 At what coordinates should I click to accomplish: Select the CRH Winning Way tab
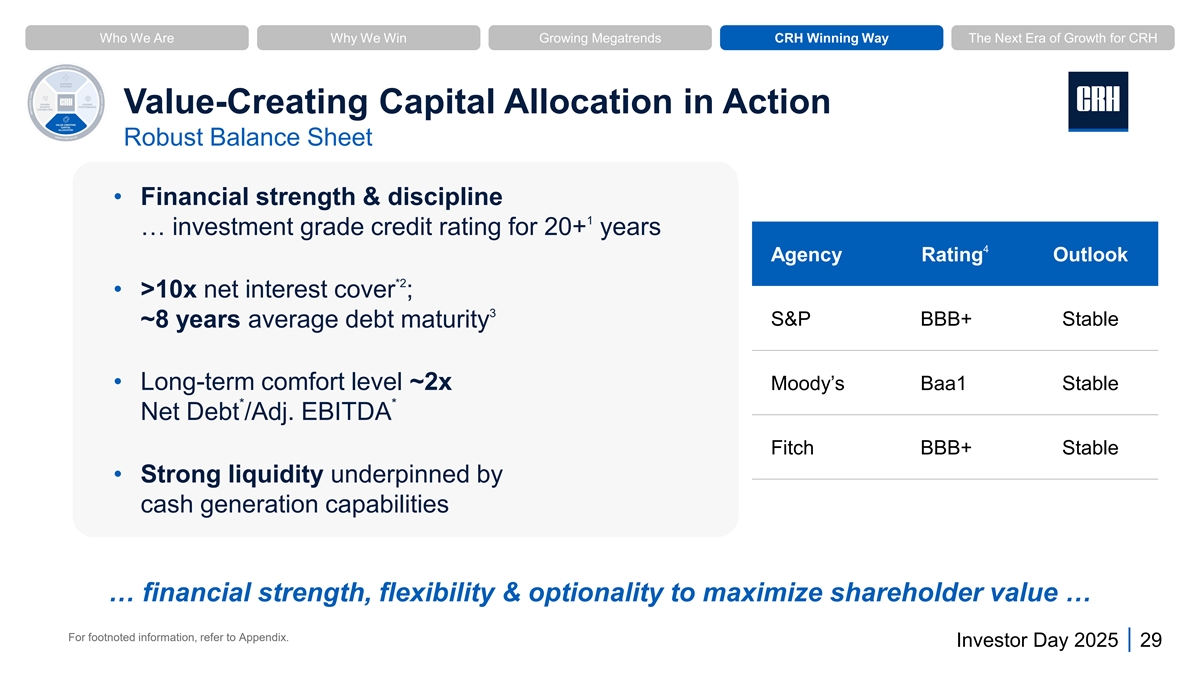point(831,38)
